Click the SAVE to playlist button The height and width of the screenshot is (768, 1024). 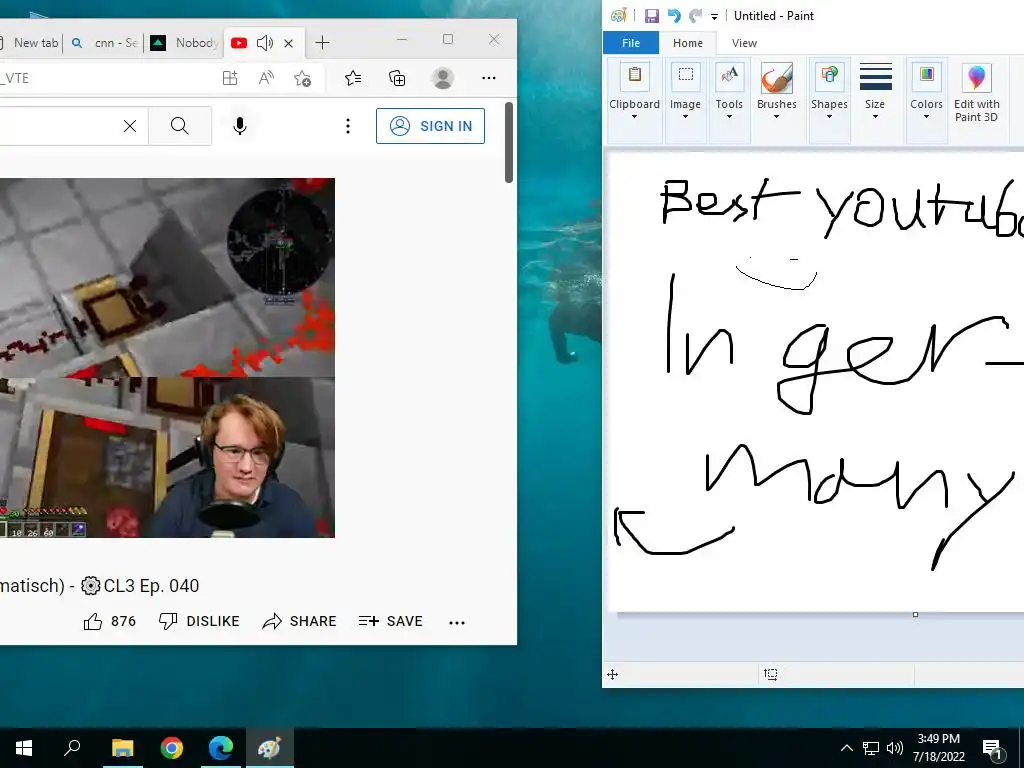[x=391, y=622]
